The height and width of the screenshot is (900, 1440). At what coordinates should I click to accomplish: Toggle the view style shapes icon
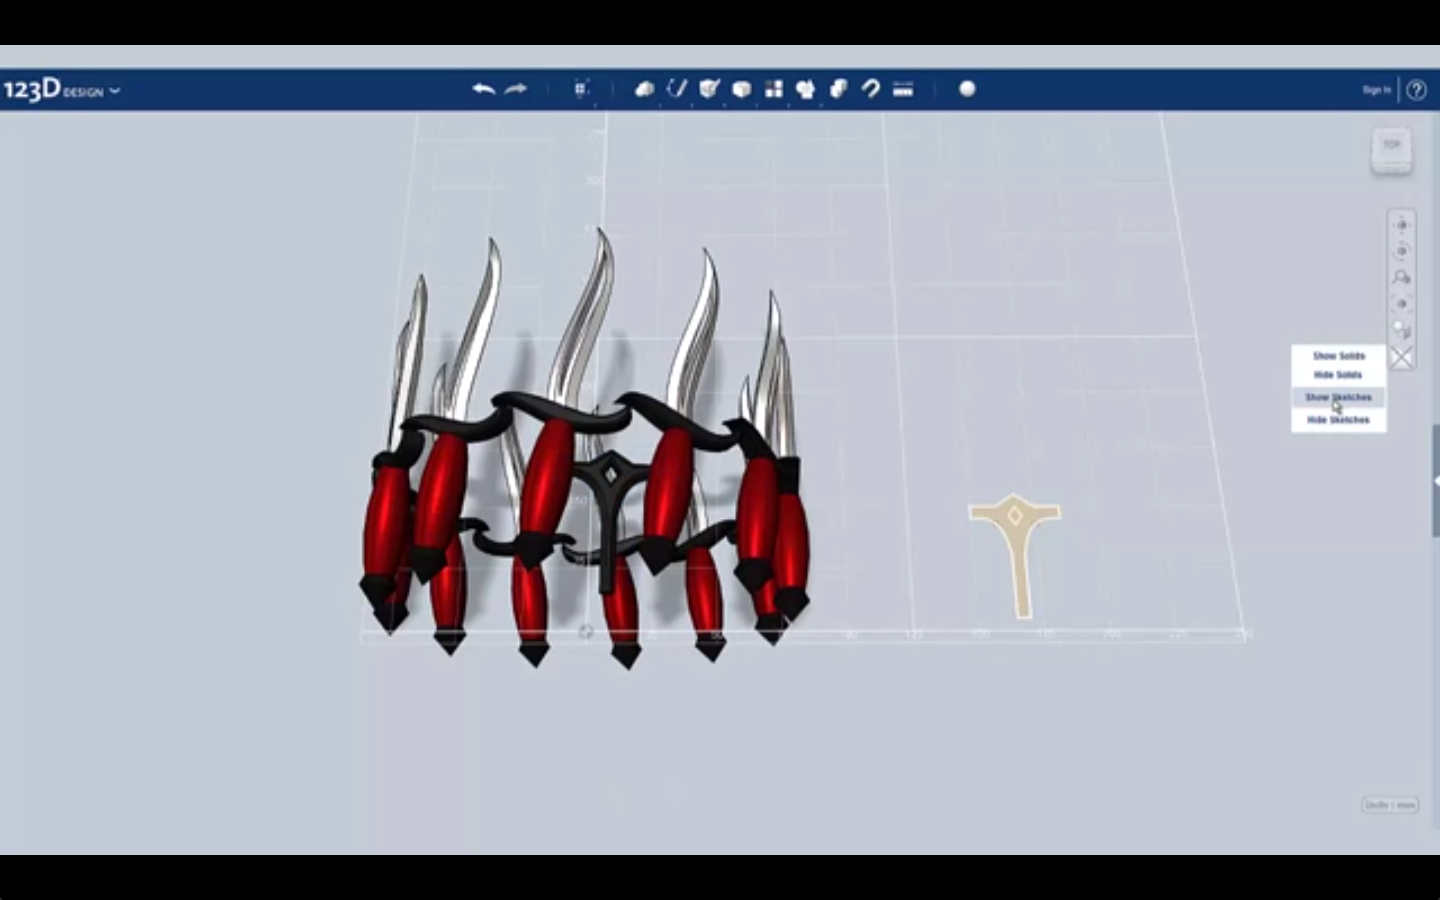point(1401,330)
